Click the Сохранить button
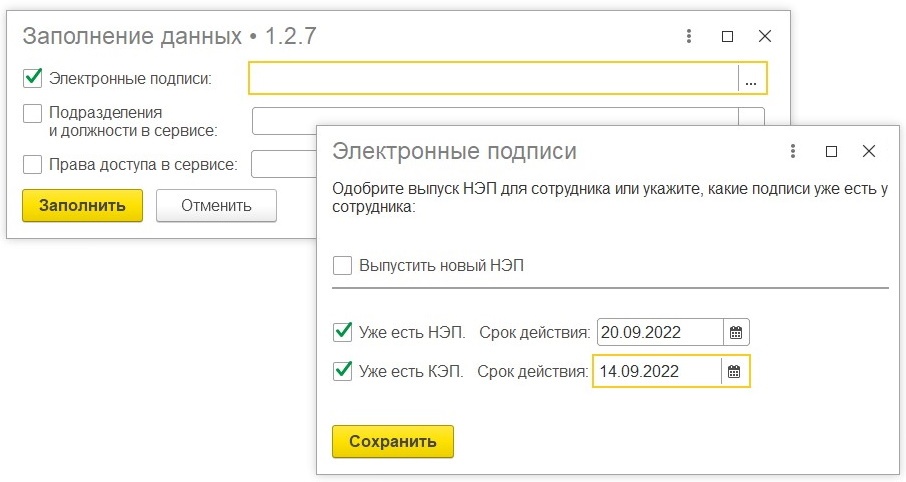Screen dimensions: 906x482 click(393, 442)
